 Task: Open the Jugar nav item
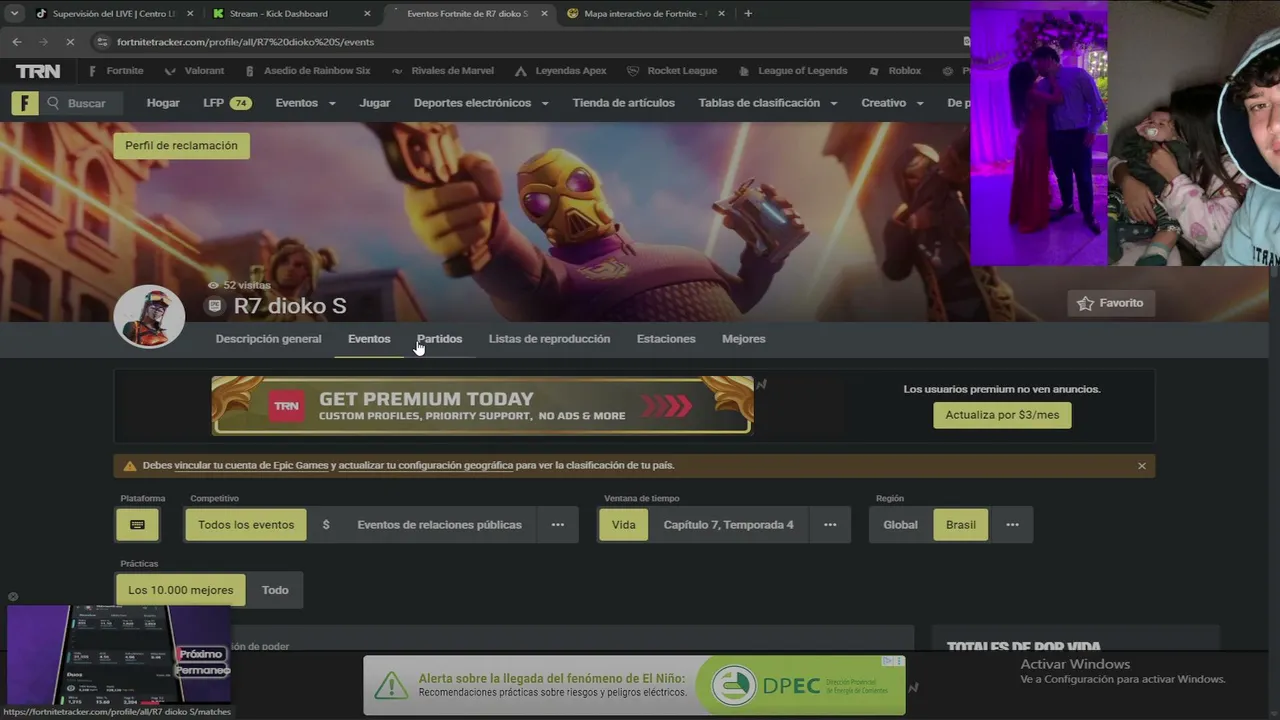point(375,103)
